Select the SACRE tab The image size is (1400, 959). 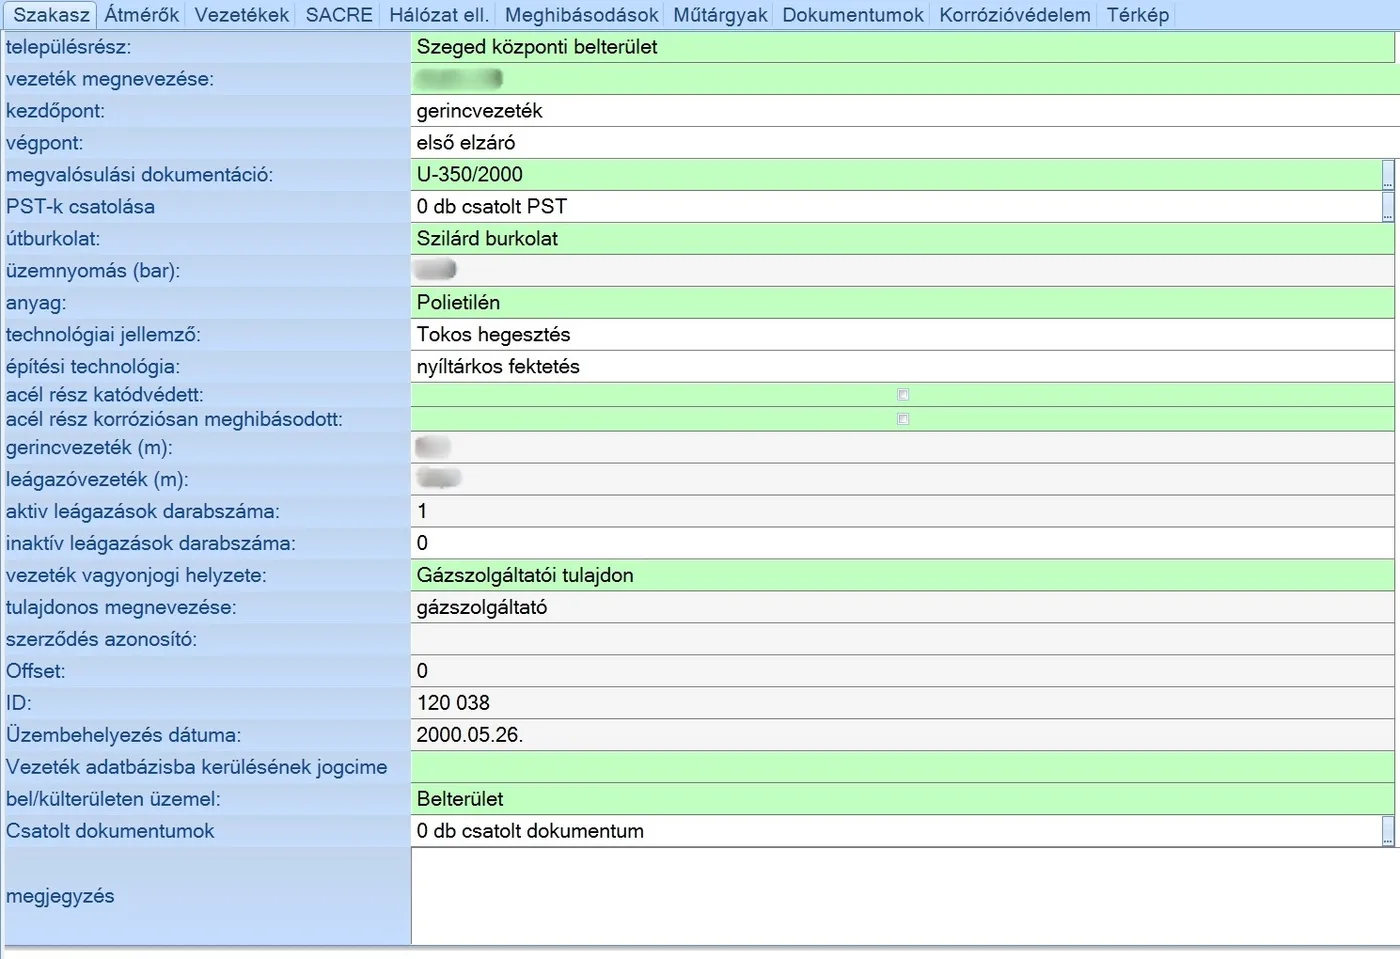tap(339, 15)
